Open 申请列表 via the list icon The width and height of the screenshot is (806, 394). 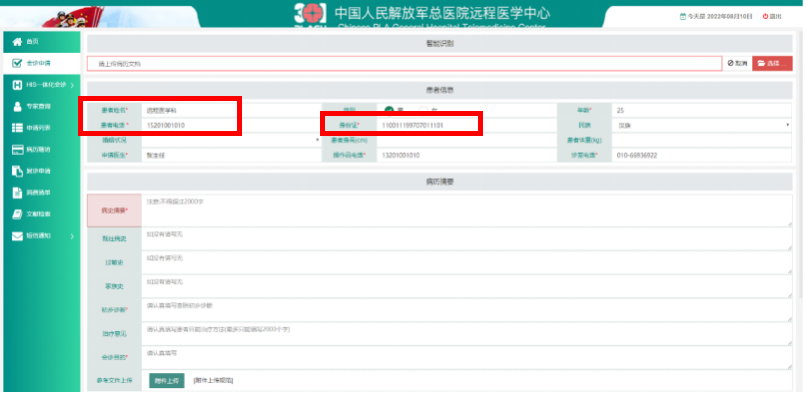17,128
